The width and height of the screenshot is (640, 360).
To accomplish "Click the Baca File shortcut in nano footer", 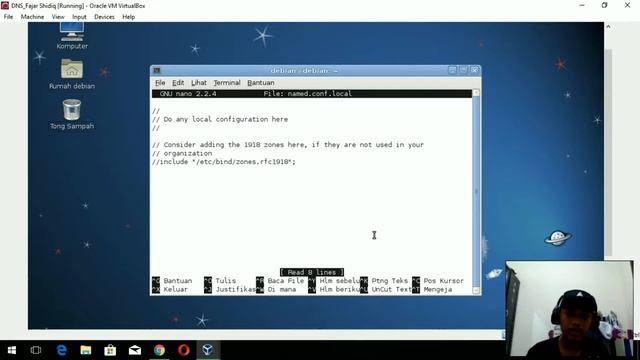I will point(280,280).
